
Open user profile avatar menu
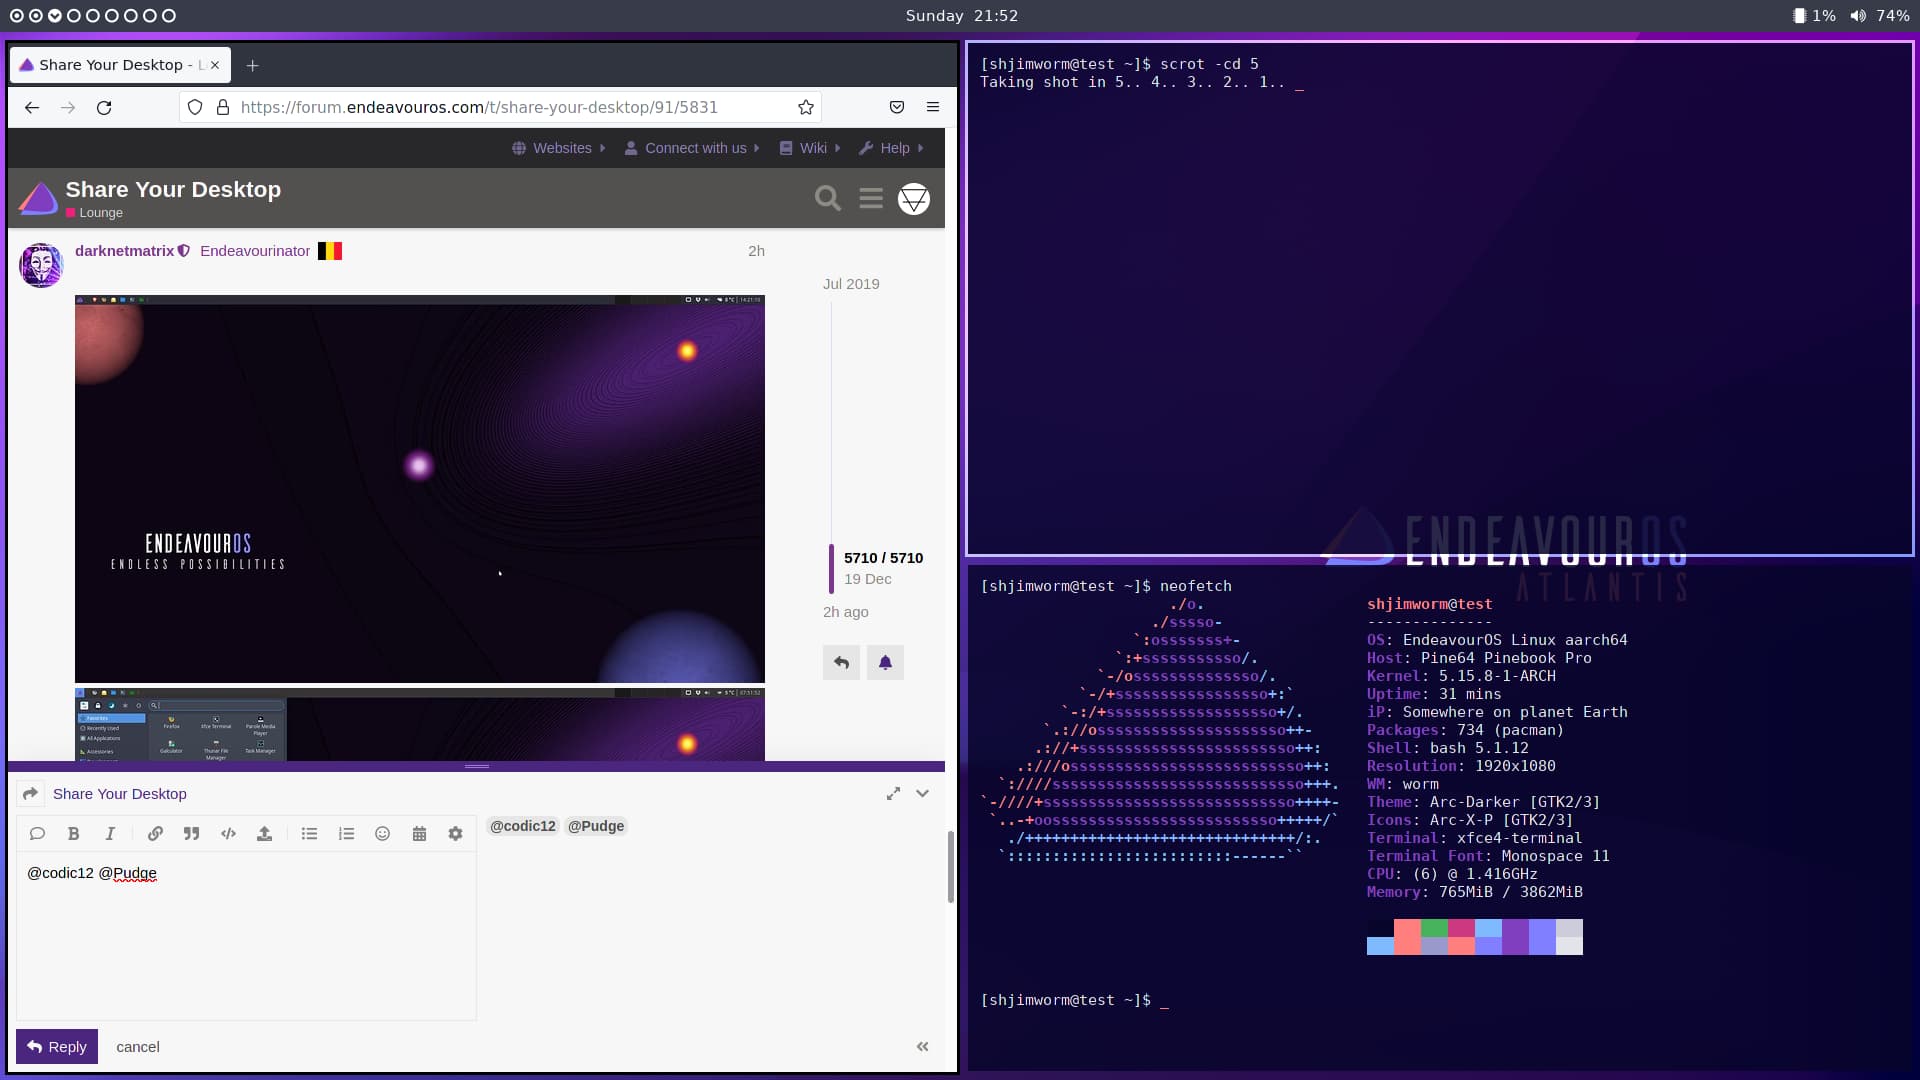(914, 199)
